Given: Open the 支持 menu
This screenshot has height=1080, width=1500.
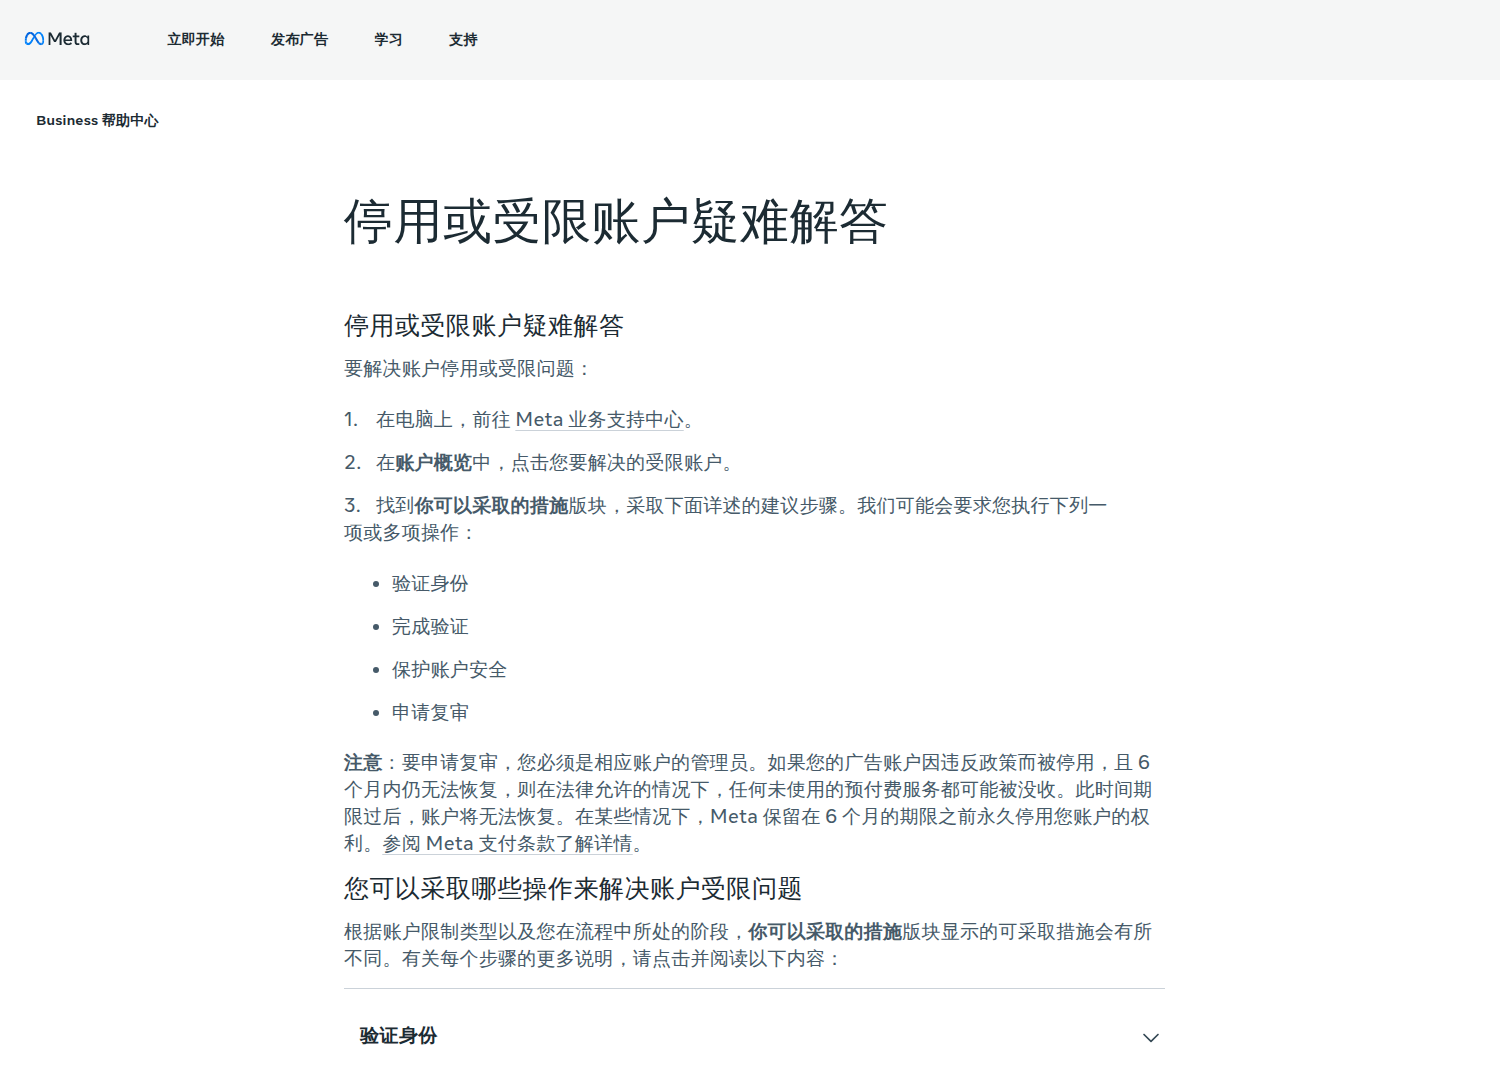Looking at the screenshot, I should [463, 40].
